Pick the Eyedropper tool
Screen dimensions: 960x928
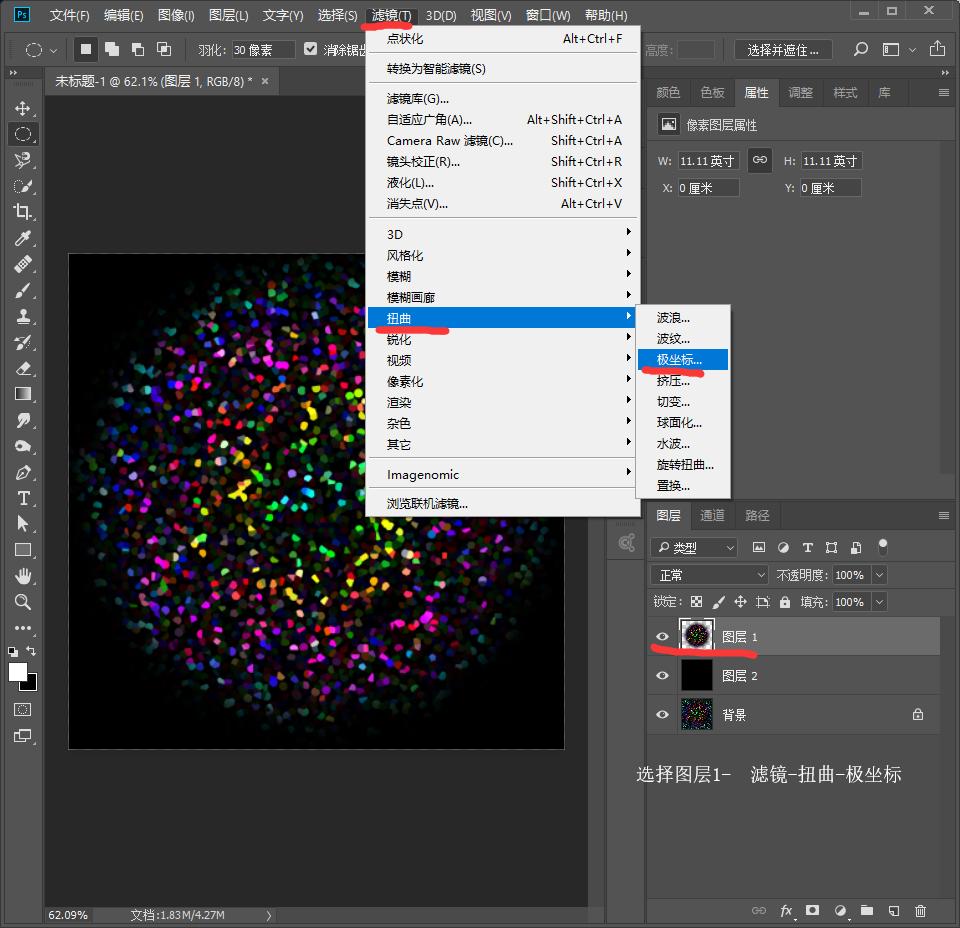23,238
